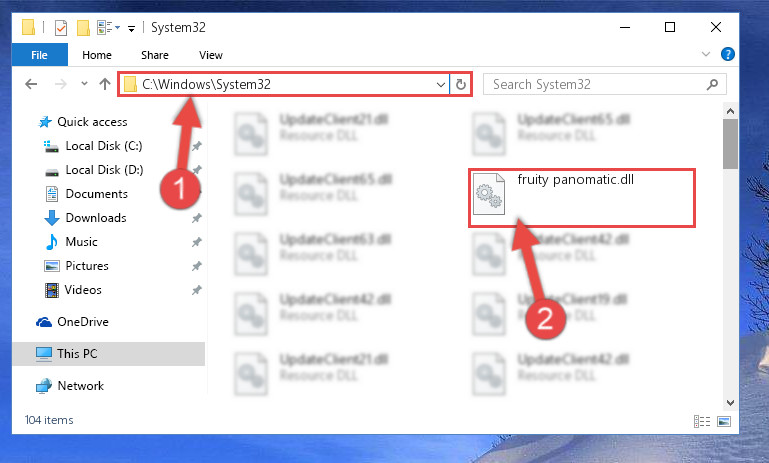The image size is (769, 463).
Task: Click the vertical scrollbar thumb
Action: coord(730,144)
